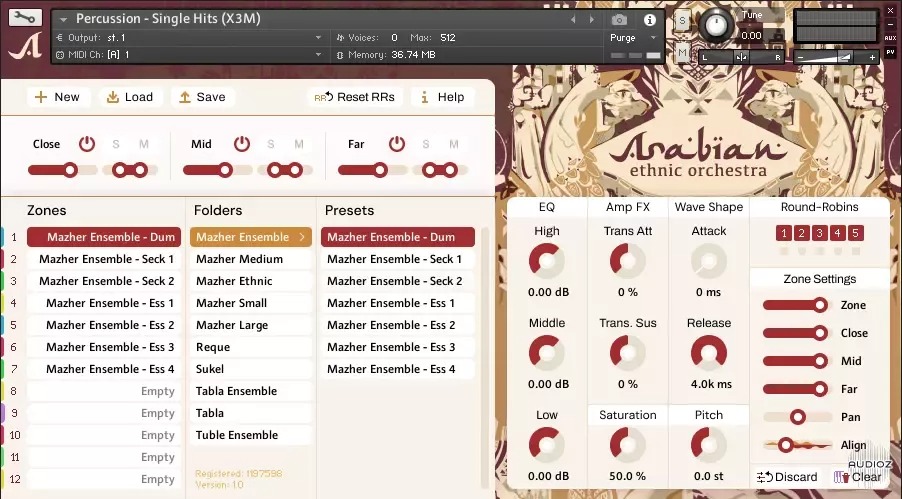Open the wrench instrument options icon
The width and height of the screenshot is (902, 499).
coord(25,18)
